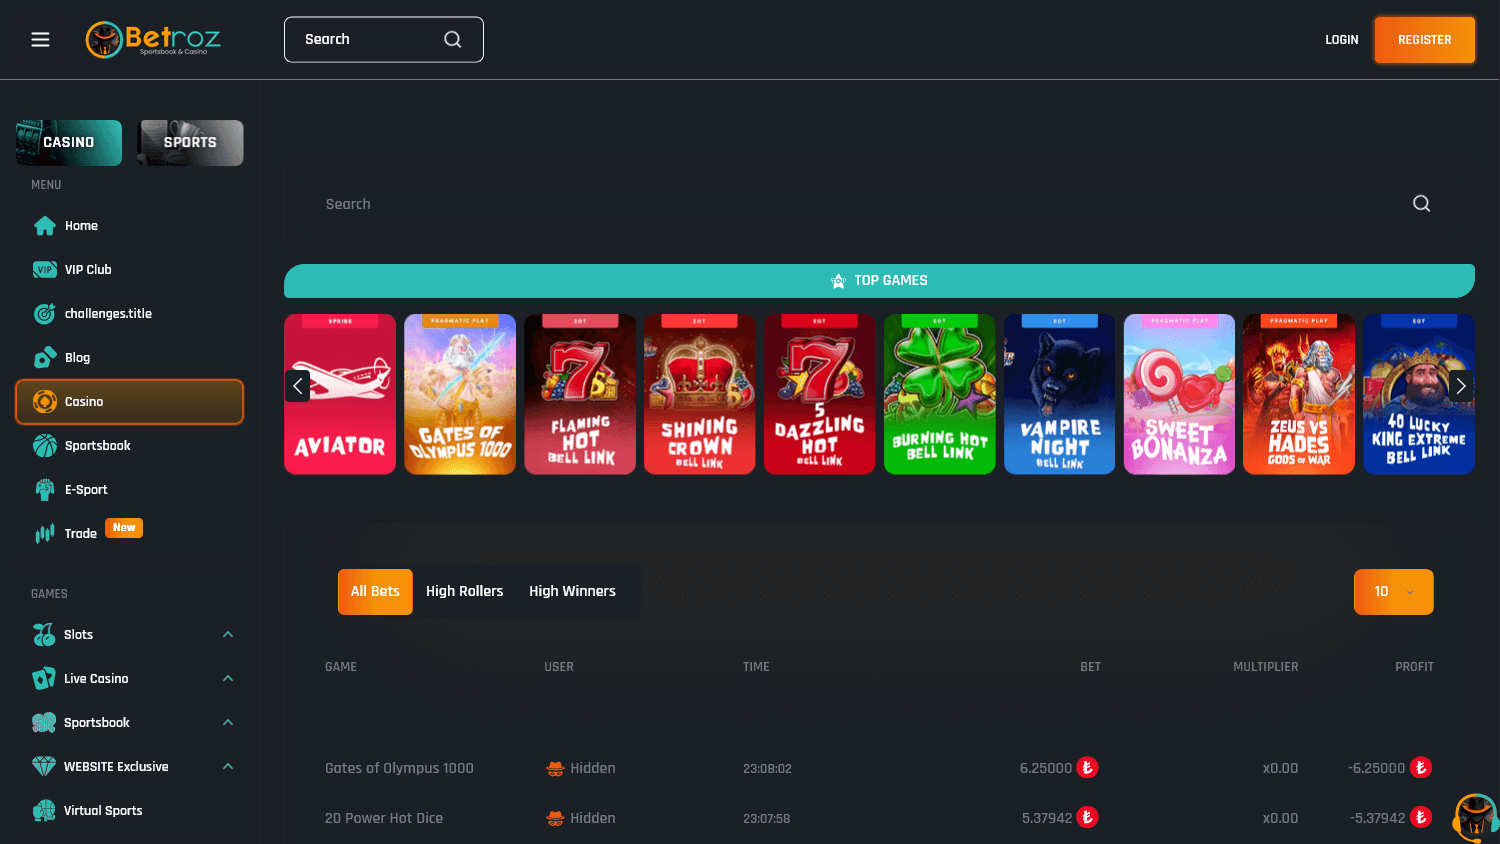The image size is (1500, 844).
Task: Click the VIP Club badge icon
Action: [x=45, y=270]
